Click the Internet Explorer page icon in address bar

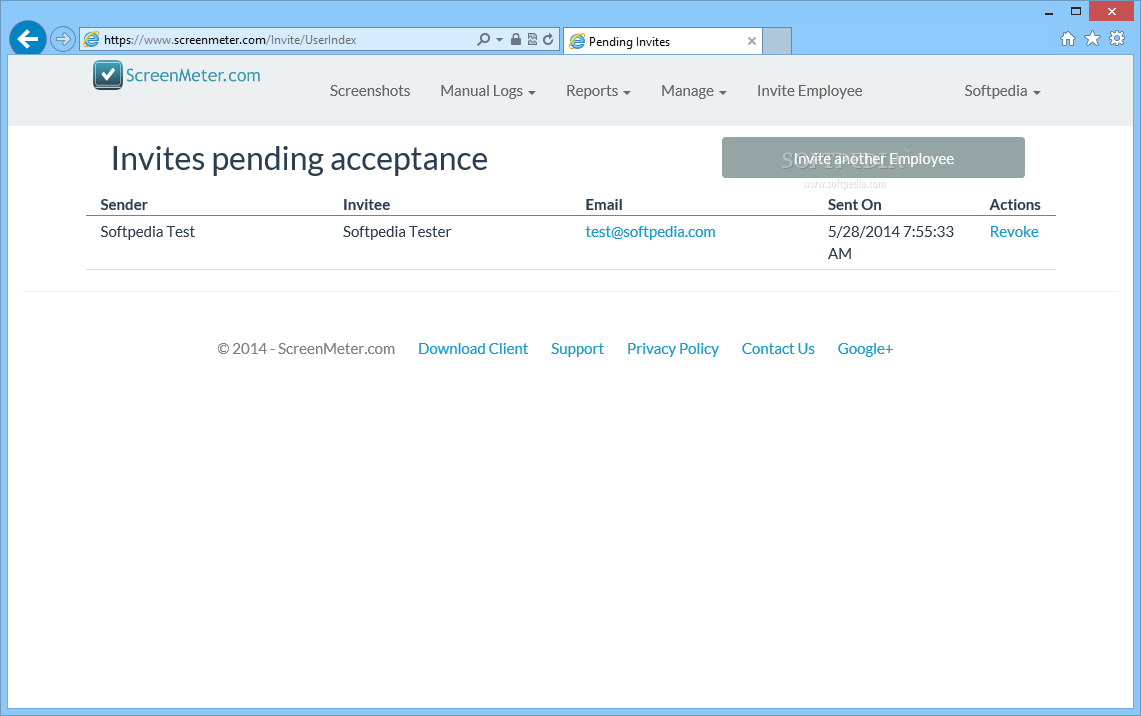point(91,39)
